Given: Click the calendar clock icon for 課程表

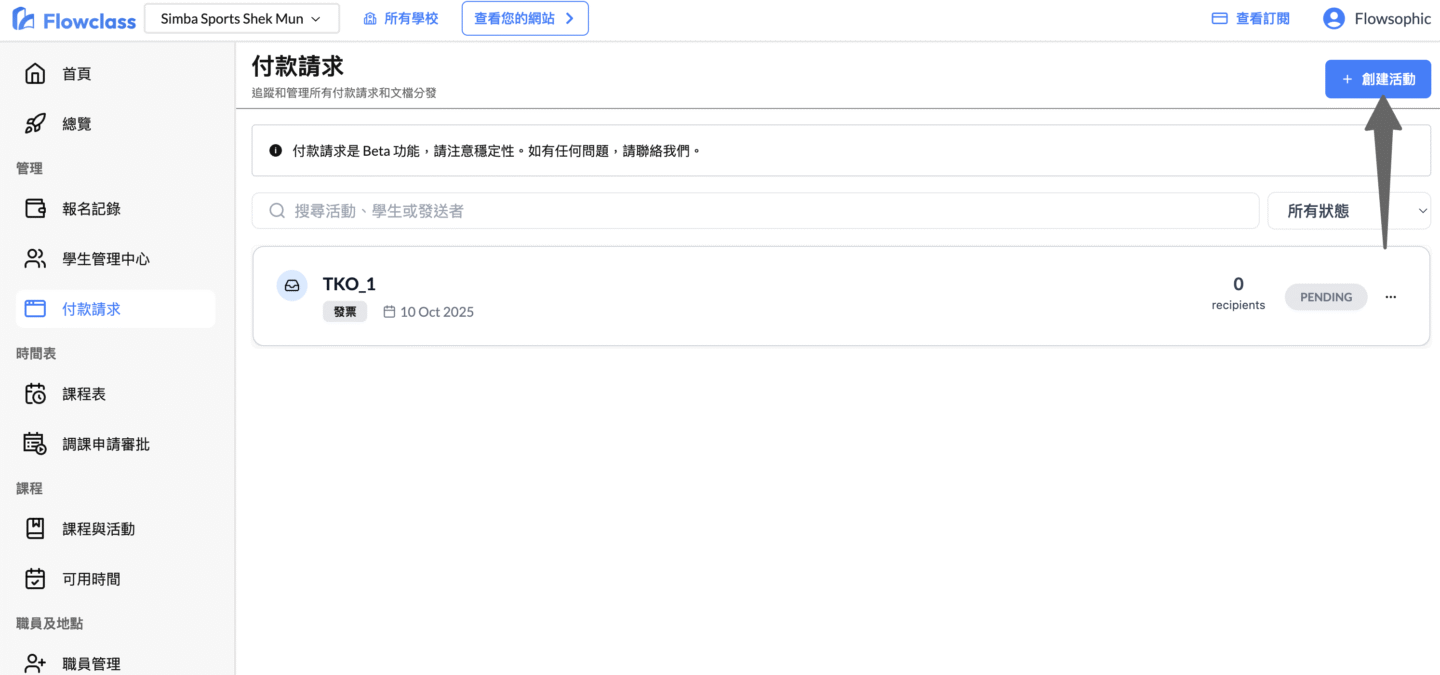Looking at the screenshot, I should 35,394.
